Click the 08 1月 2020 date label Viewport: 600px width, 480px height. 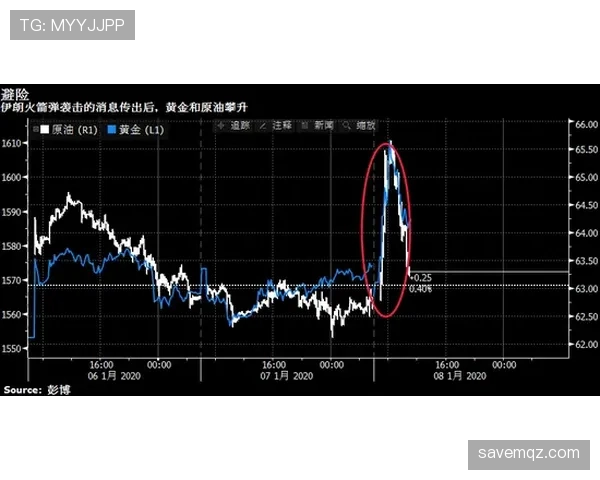[460, 376]
